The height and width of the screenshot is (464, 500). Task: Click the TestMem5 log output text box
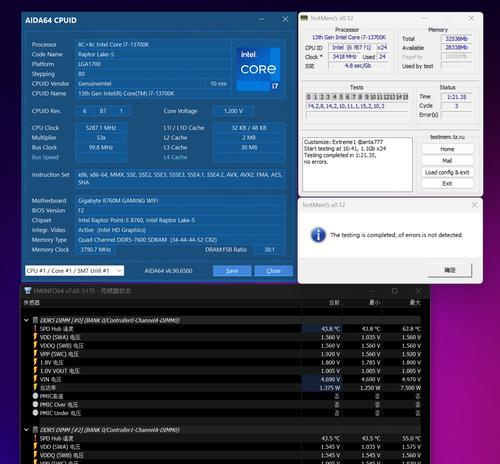pyautogui.click(x=357, y=164)
